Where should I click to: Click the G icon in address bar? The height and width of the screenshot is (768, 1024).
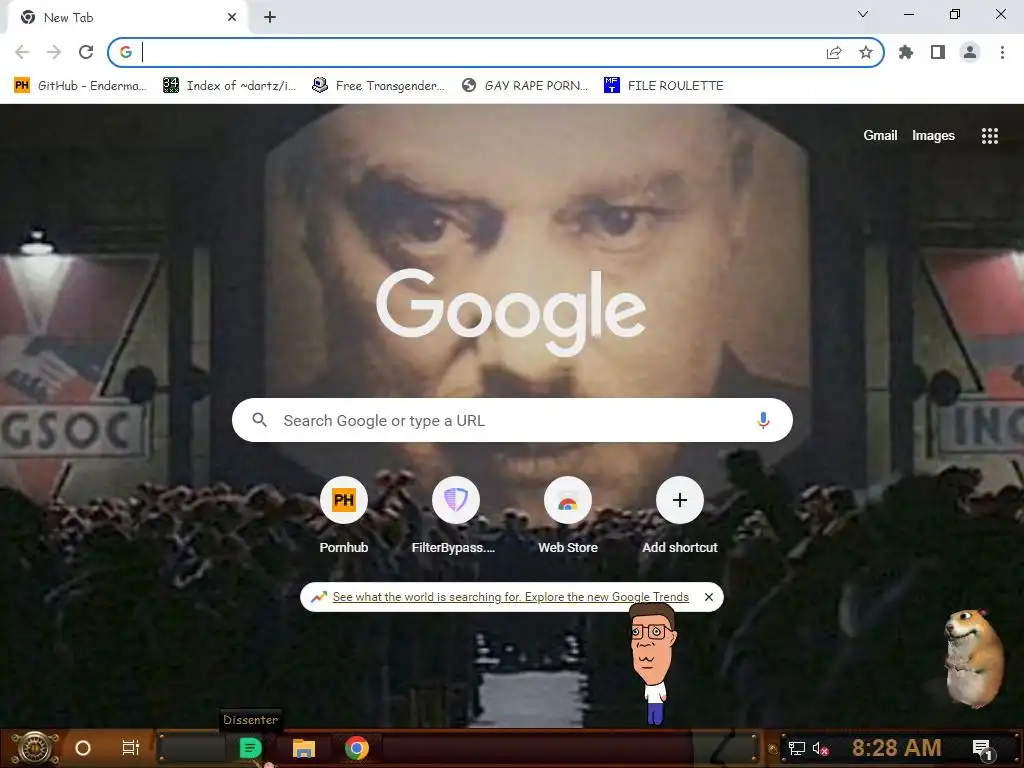[x=125, y=52]
